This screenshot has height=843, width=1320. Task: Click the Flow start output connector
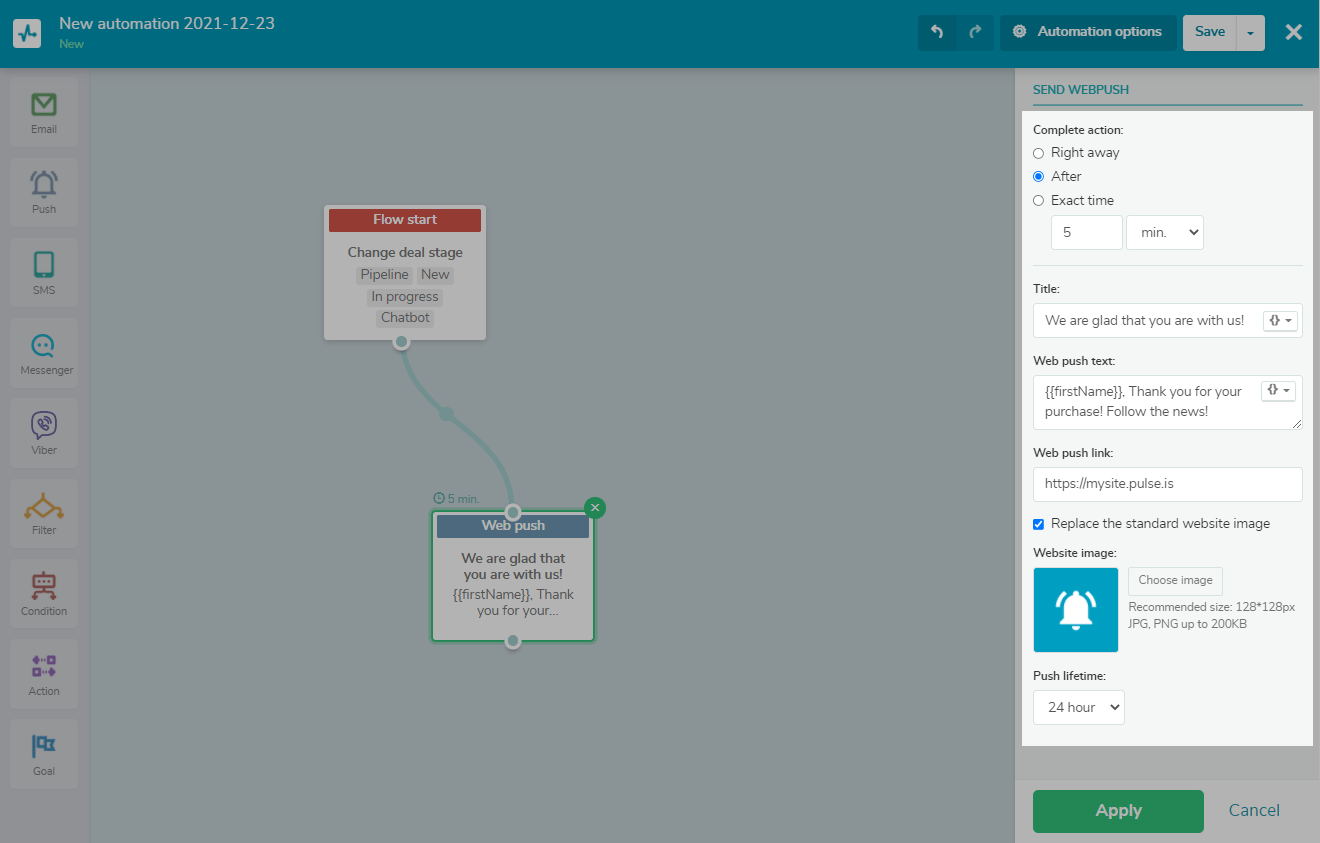click(401, 341)
